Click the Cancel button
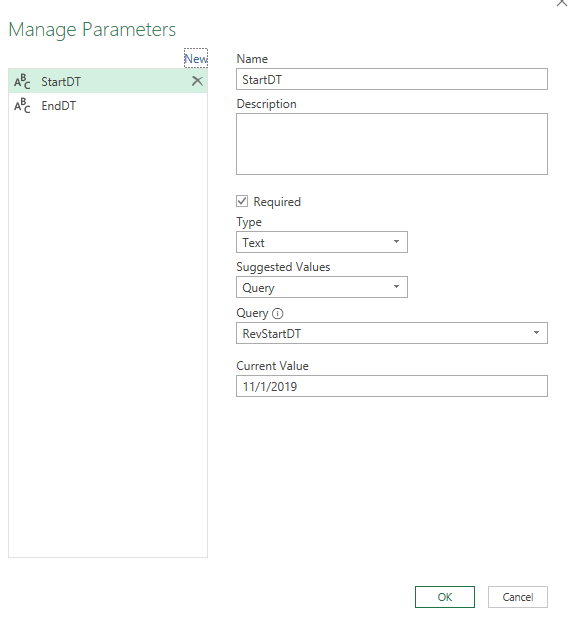The image size is (570, 634). click(517, 597)
